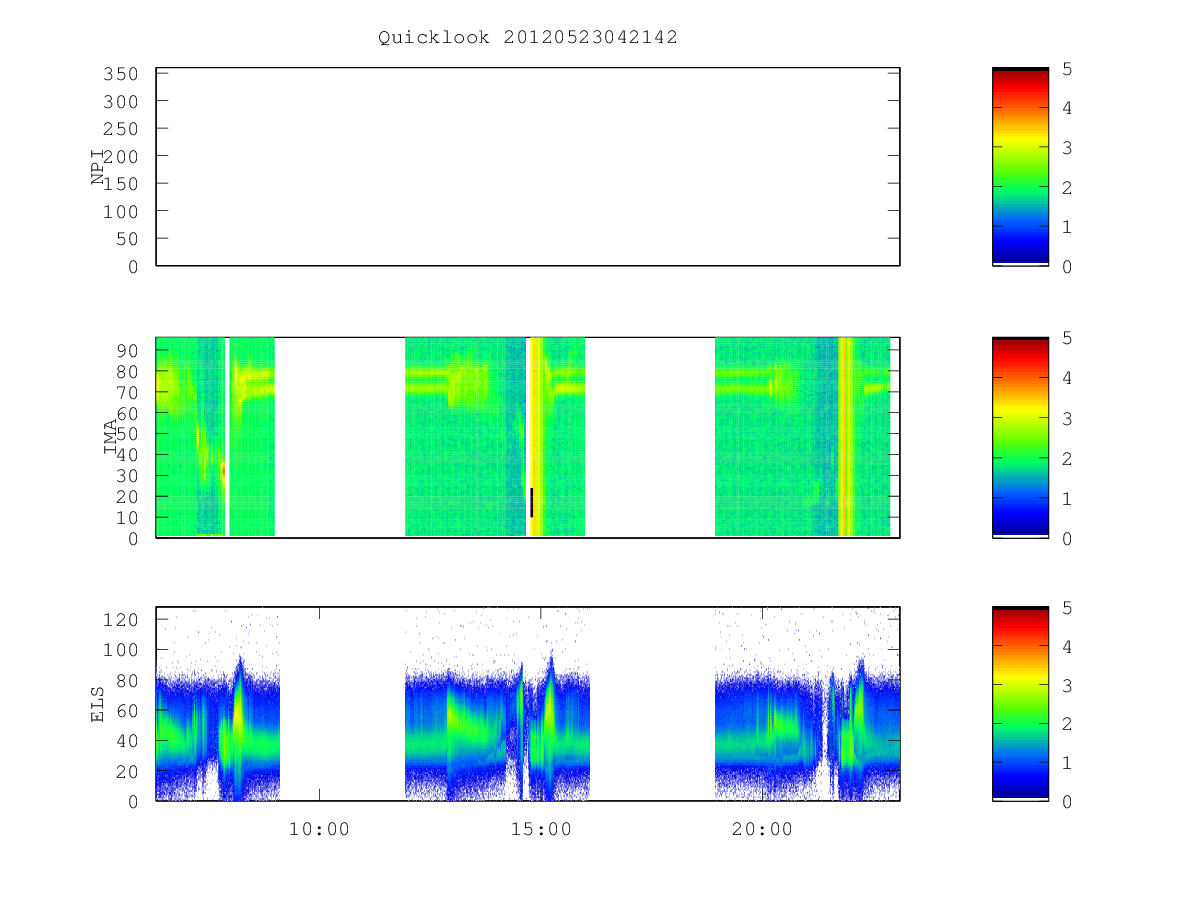The image size is (1200, 900).
Task: Click the 10:00 time axis label
Action: (319, 829)
